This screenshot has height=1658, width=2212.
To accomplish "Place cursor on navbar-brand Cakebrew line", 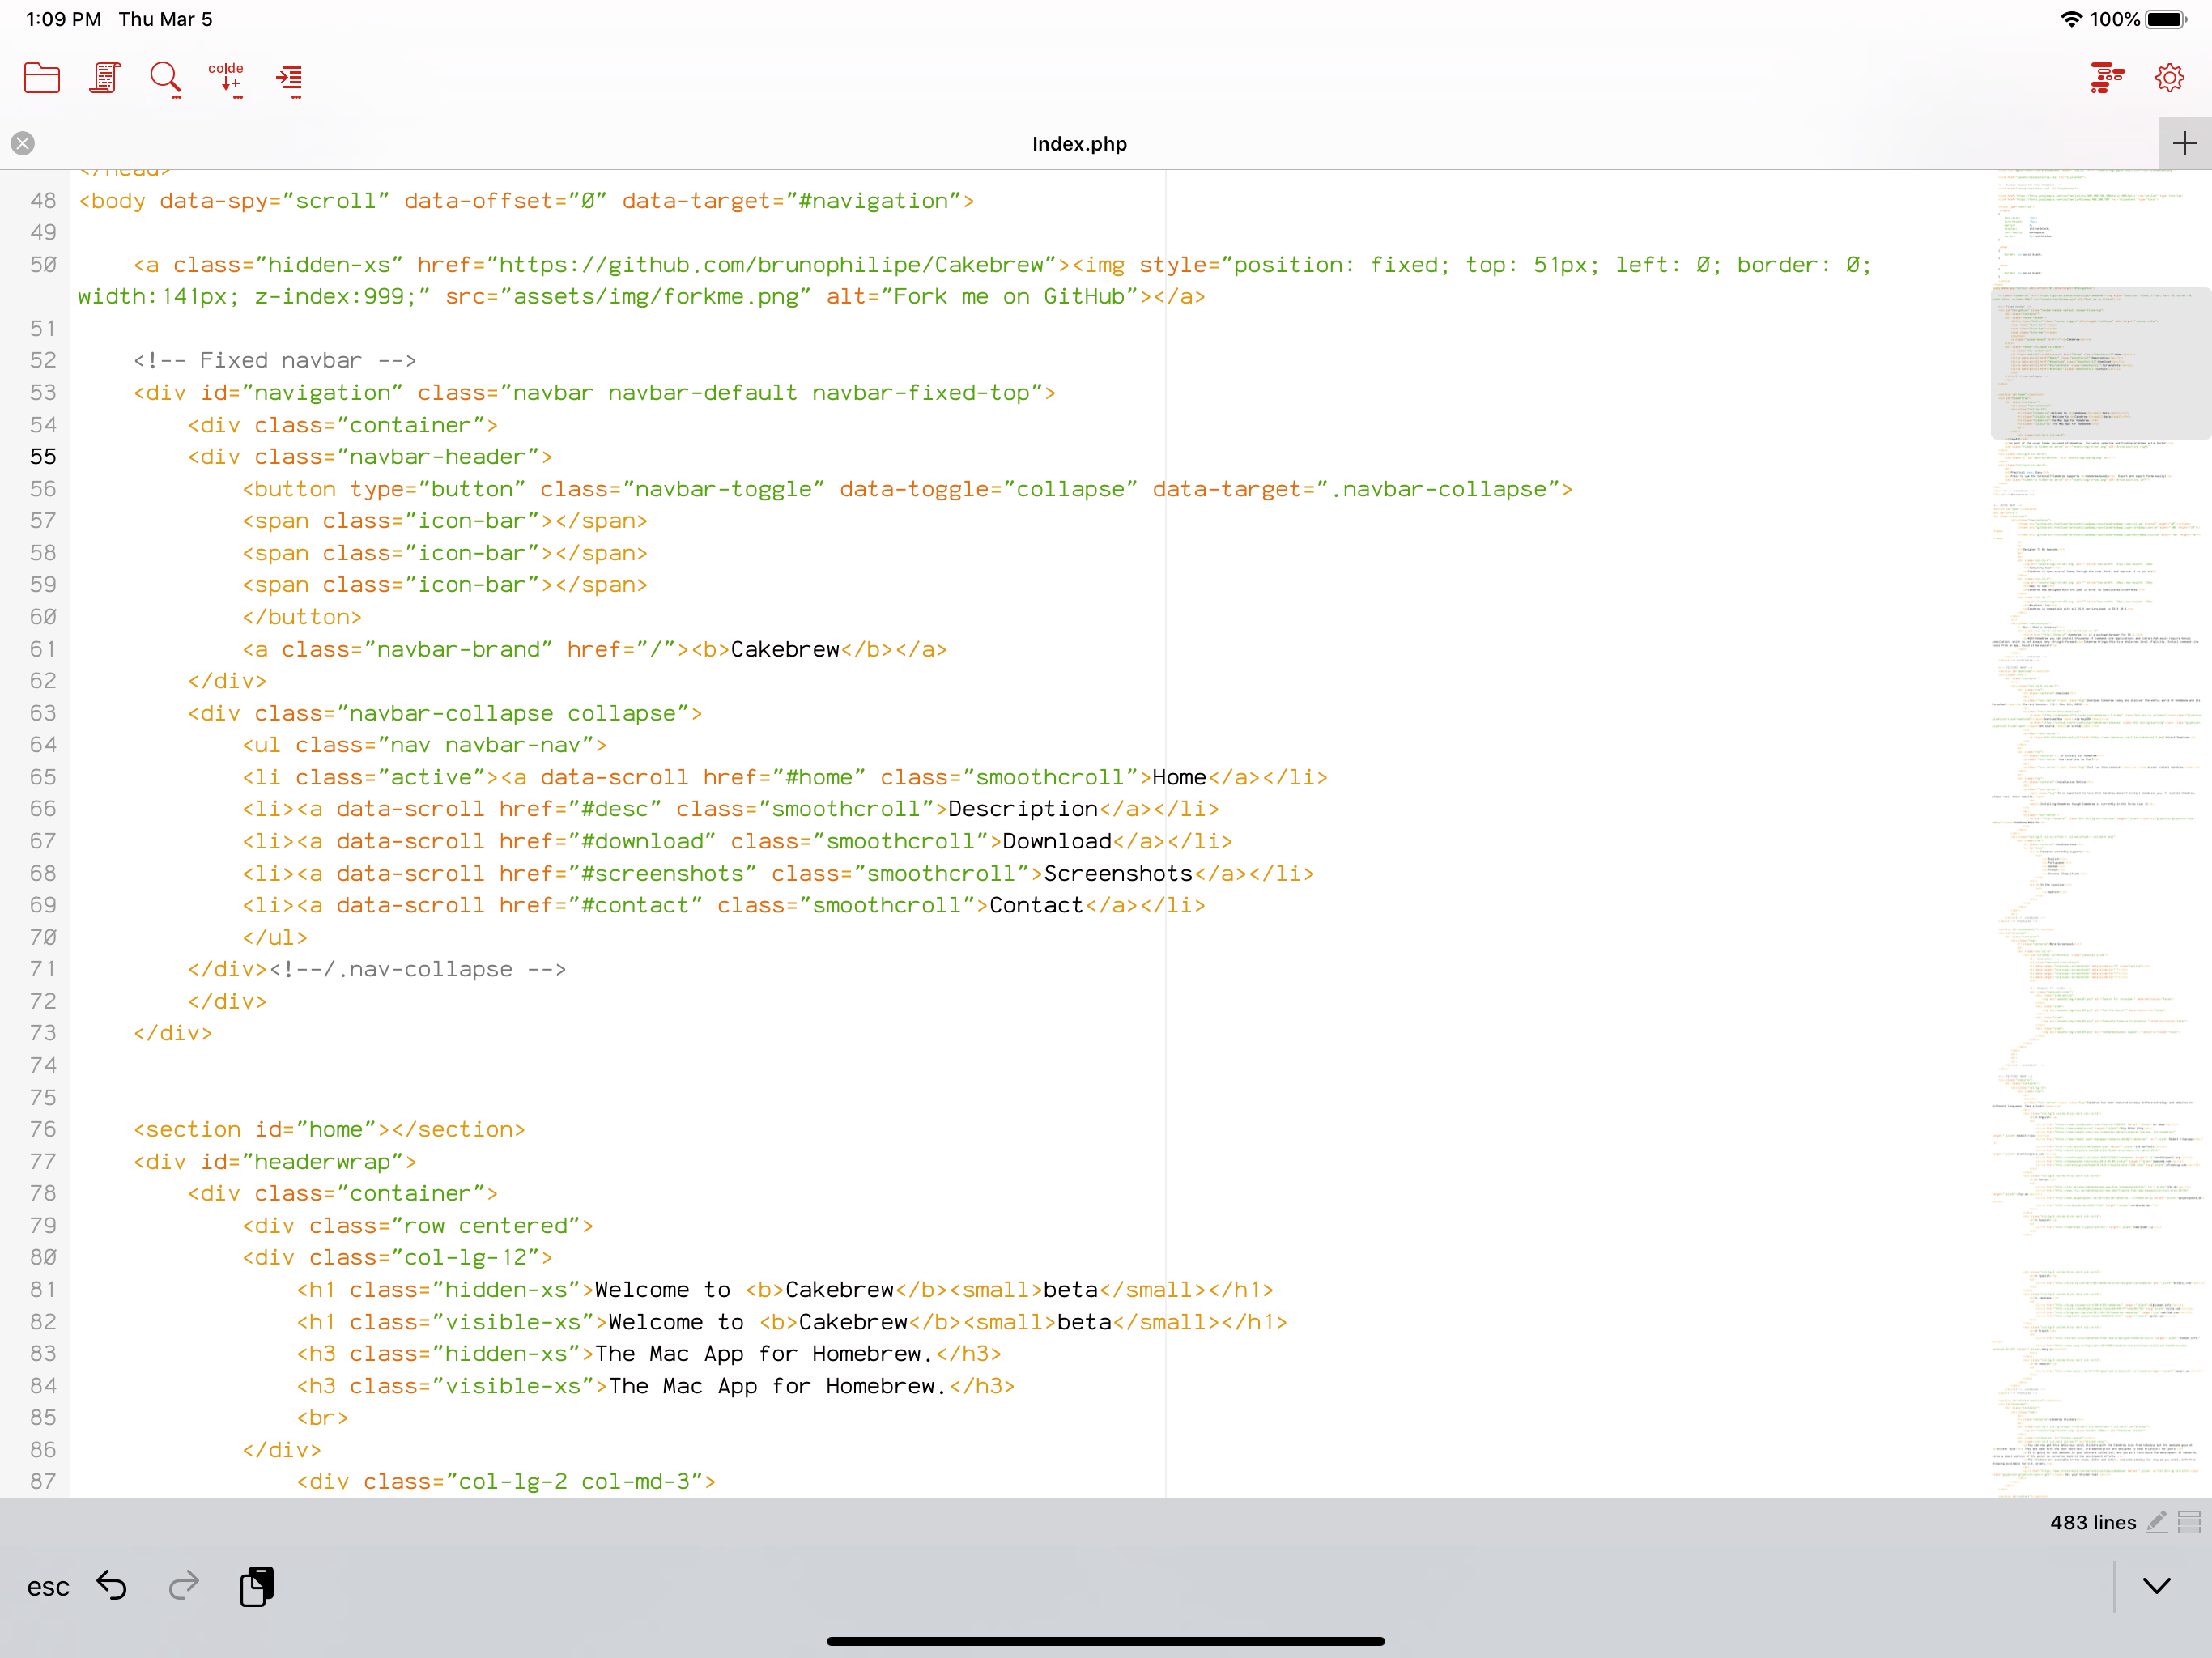I will [594, 650].
